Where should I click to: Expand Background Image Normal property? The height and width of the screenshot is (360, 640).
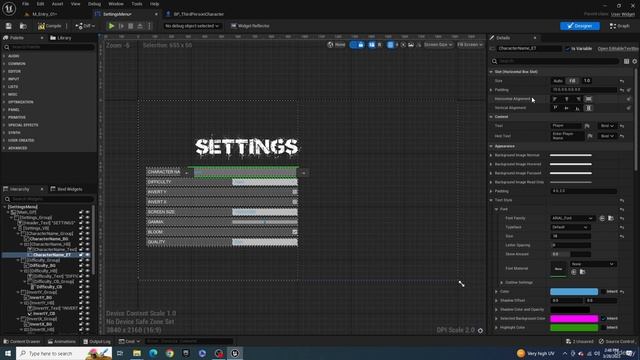pyautogui.click(x=491, y=155)
